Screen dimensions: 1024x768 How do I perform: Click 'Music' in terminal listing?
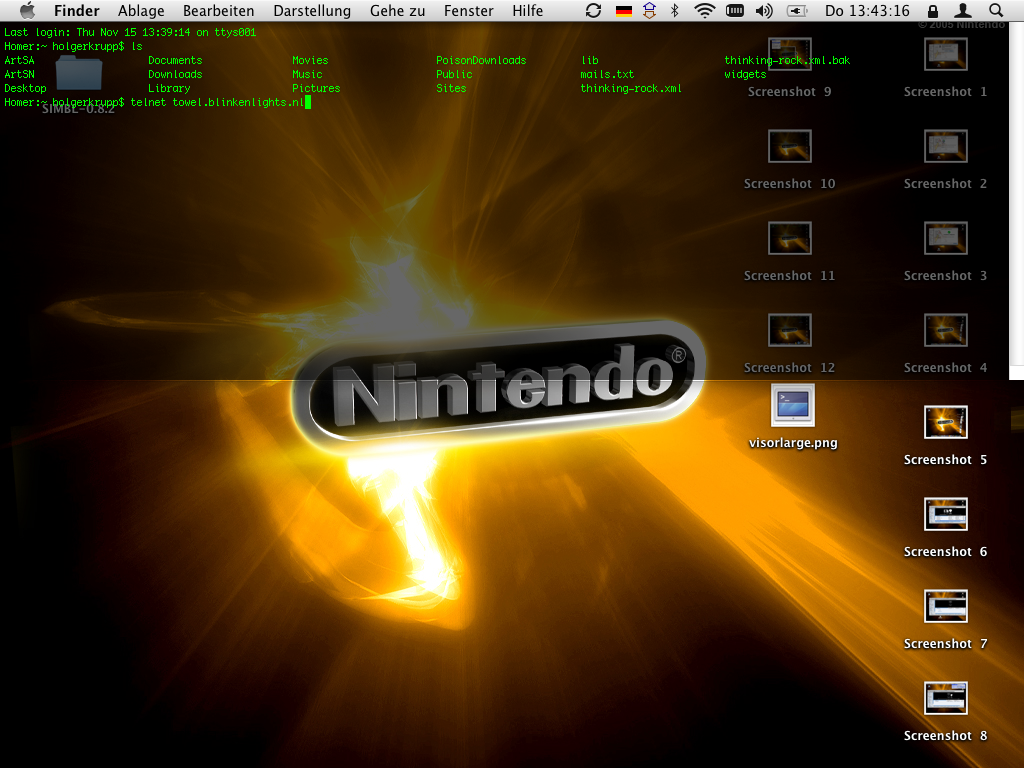click(x=307, y=74)
